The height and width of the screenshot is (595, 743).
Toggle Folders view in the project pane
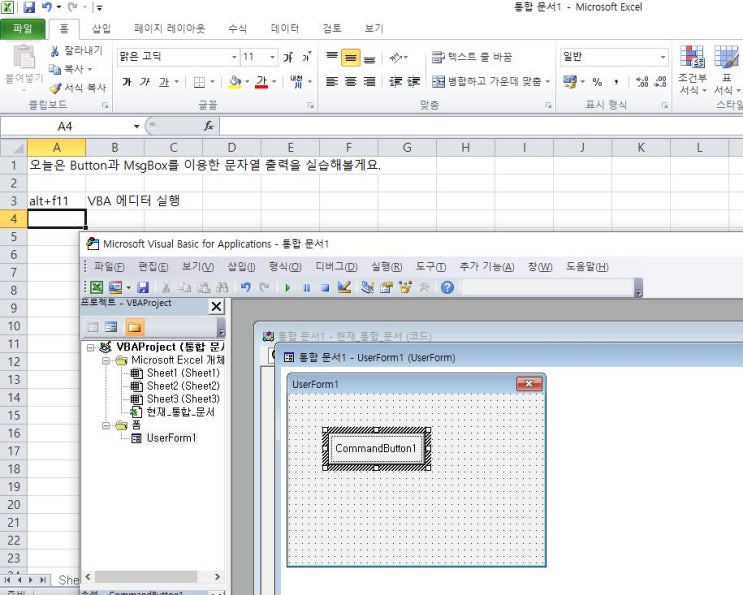tap(135, 327)
